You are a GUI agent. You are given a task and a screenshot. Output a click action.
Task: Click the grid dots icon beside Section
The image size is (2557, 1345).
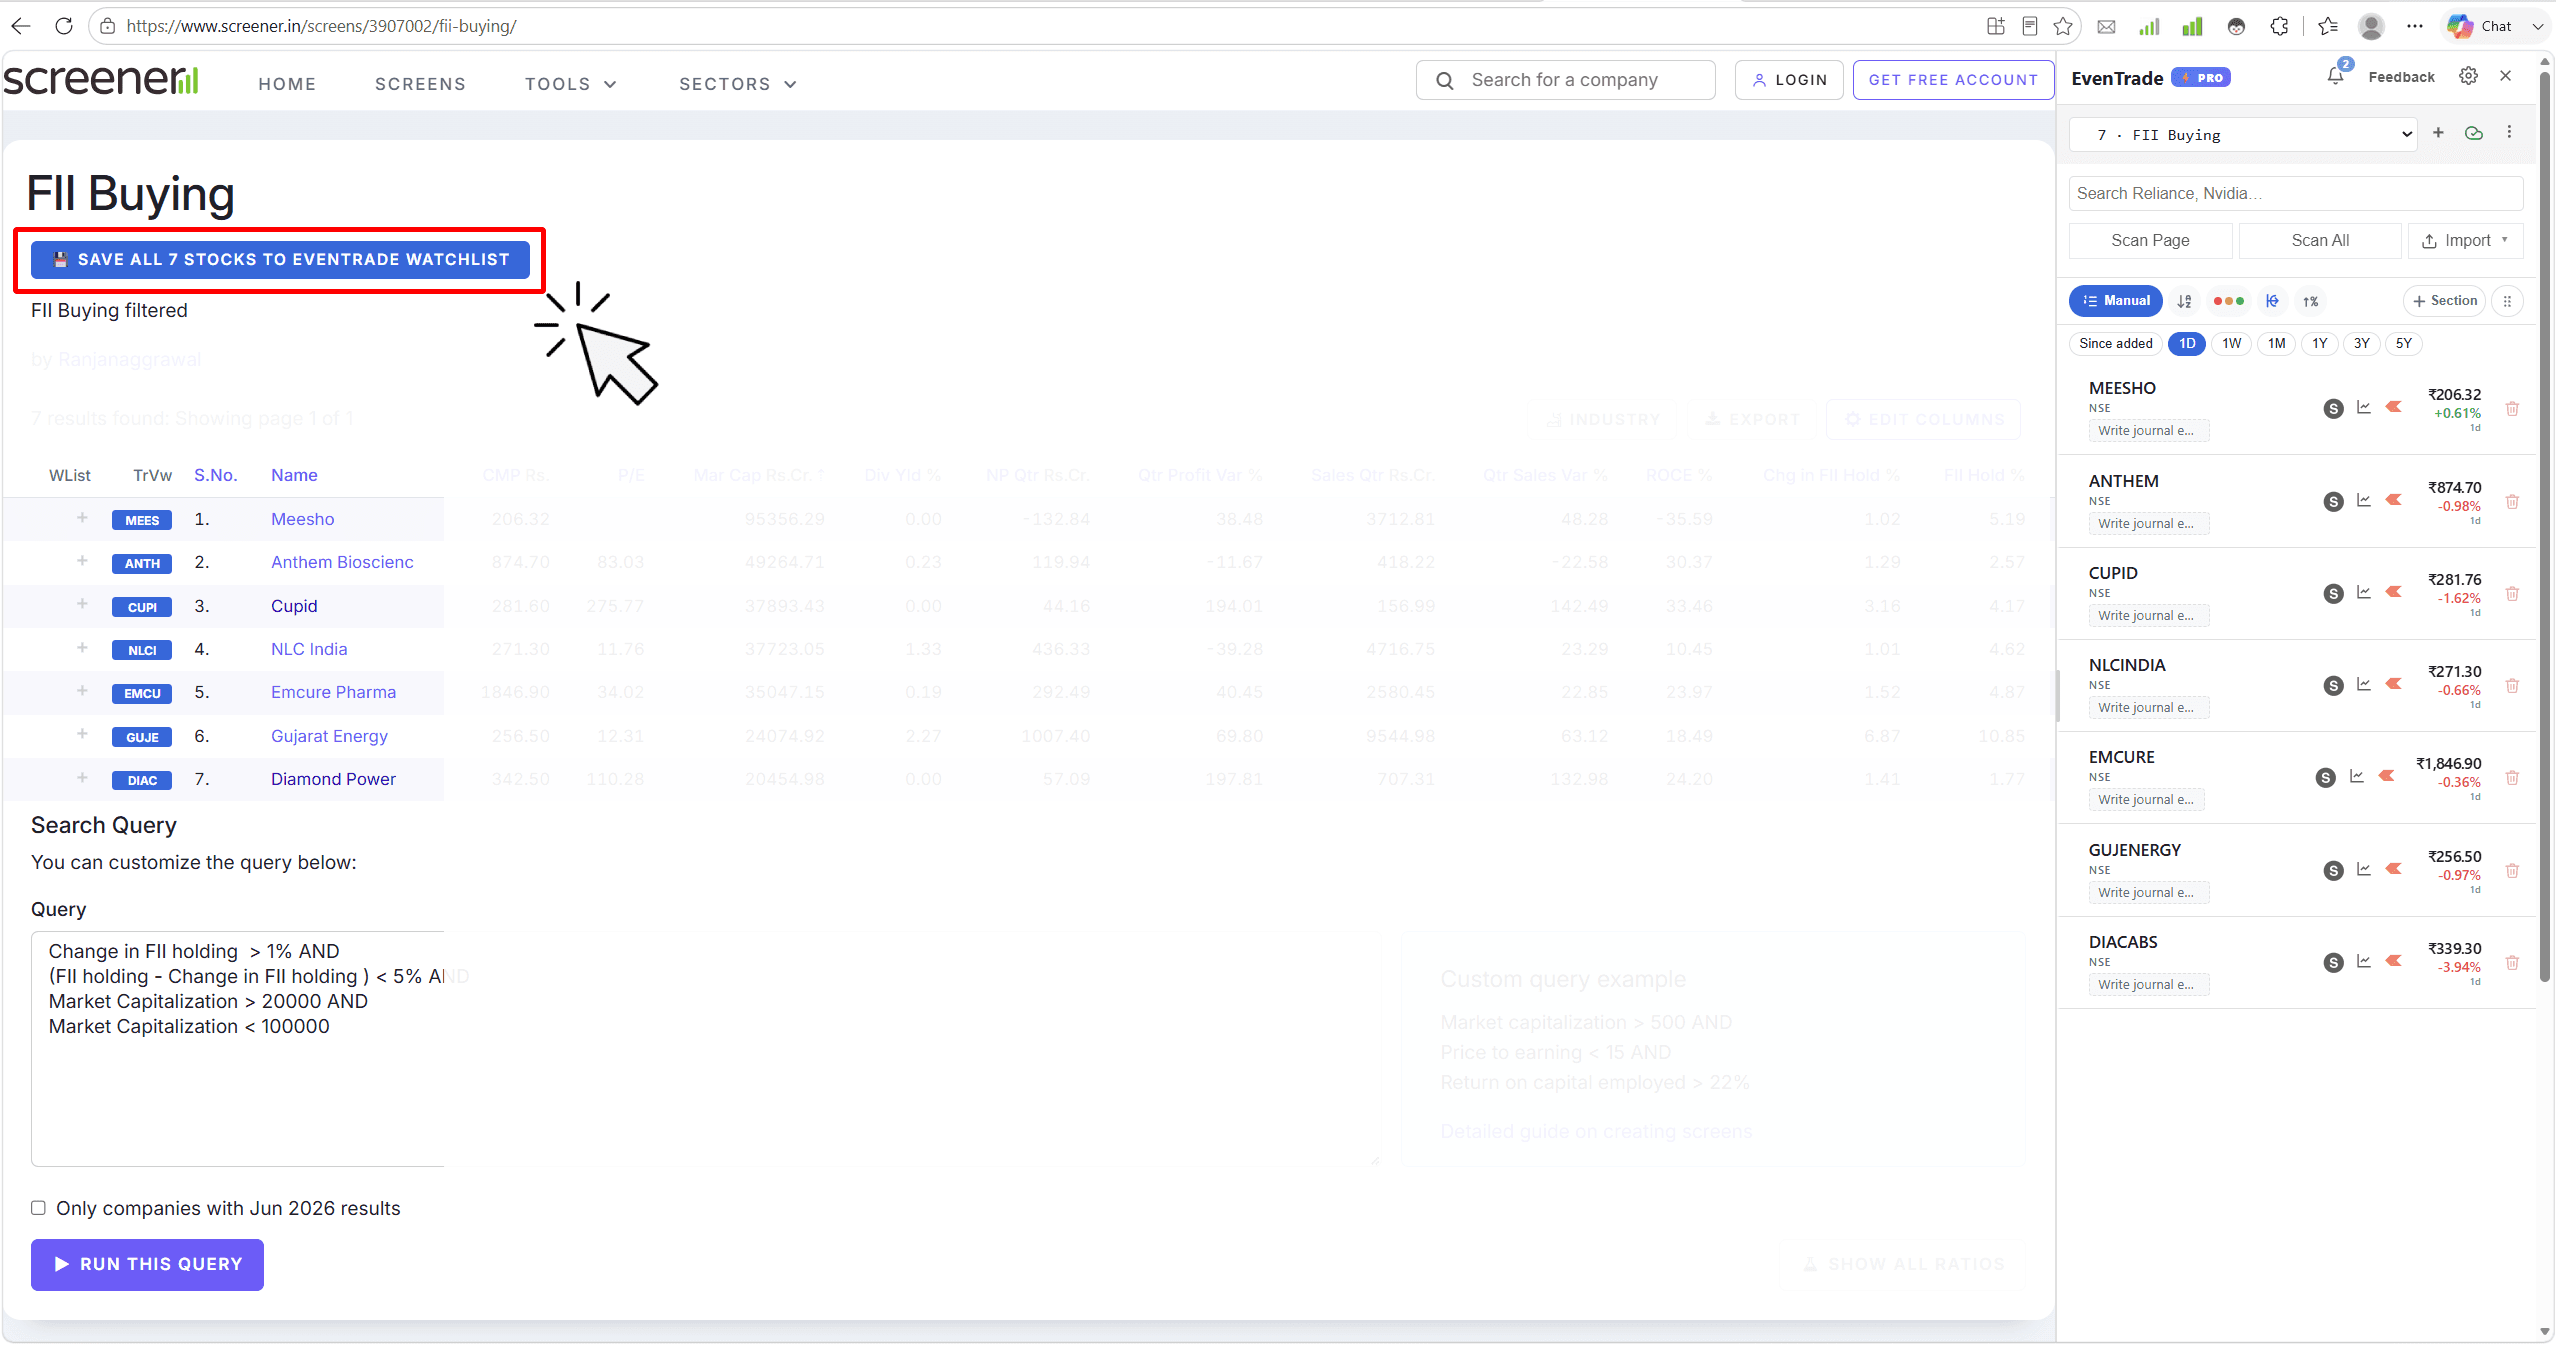[2508, 301]
